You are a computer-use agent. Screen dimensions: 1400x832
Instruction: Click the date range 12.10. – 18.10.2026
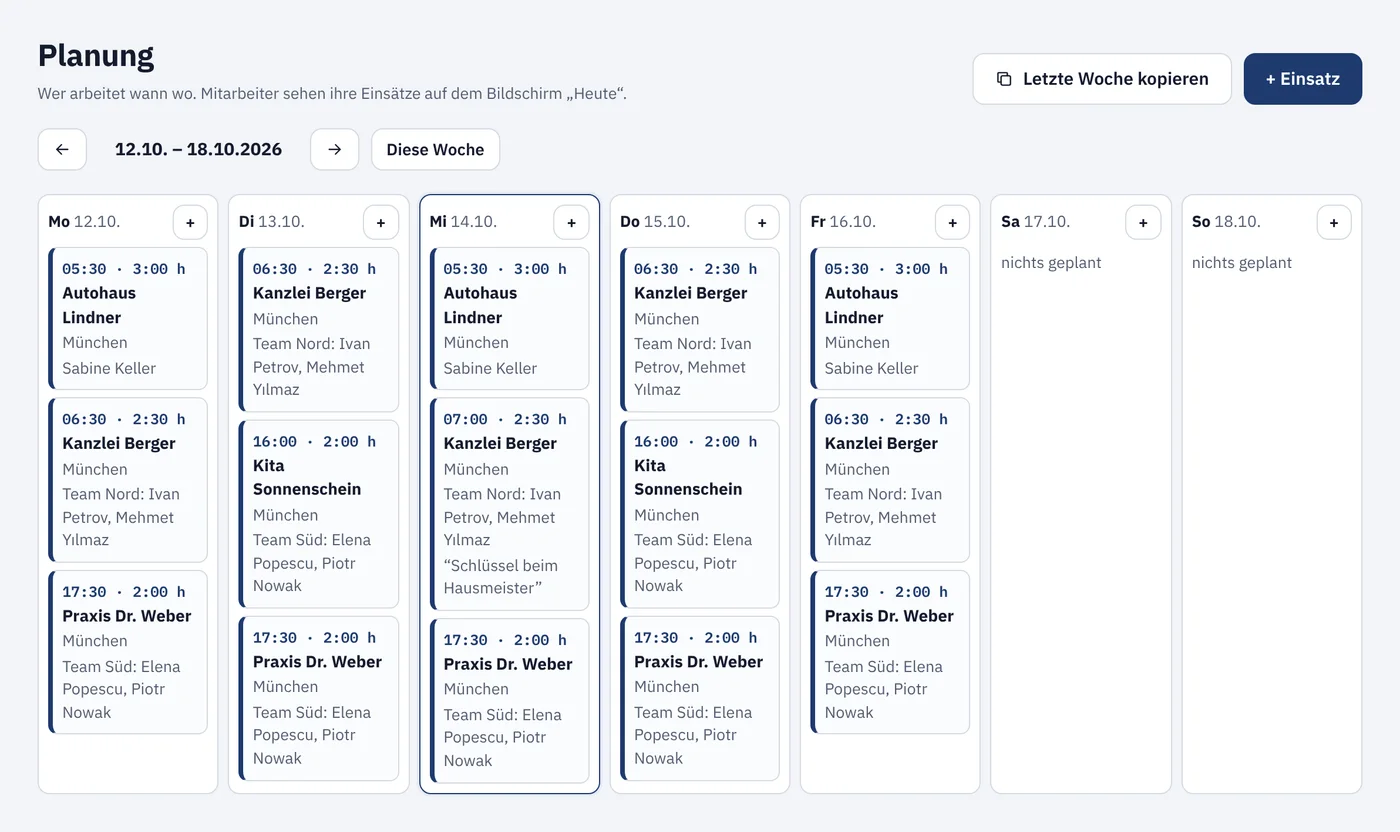pos(198,149)
